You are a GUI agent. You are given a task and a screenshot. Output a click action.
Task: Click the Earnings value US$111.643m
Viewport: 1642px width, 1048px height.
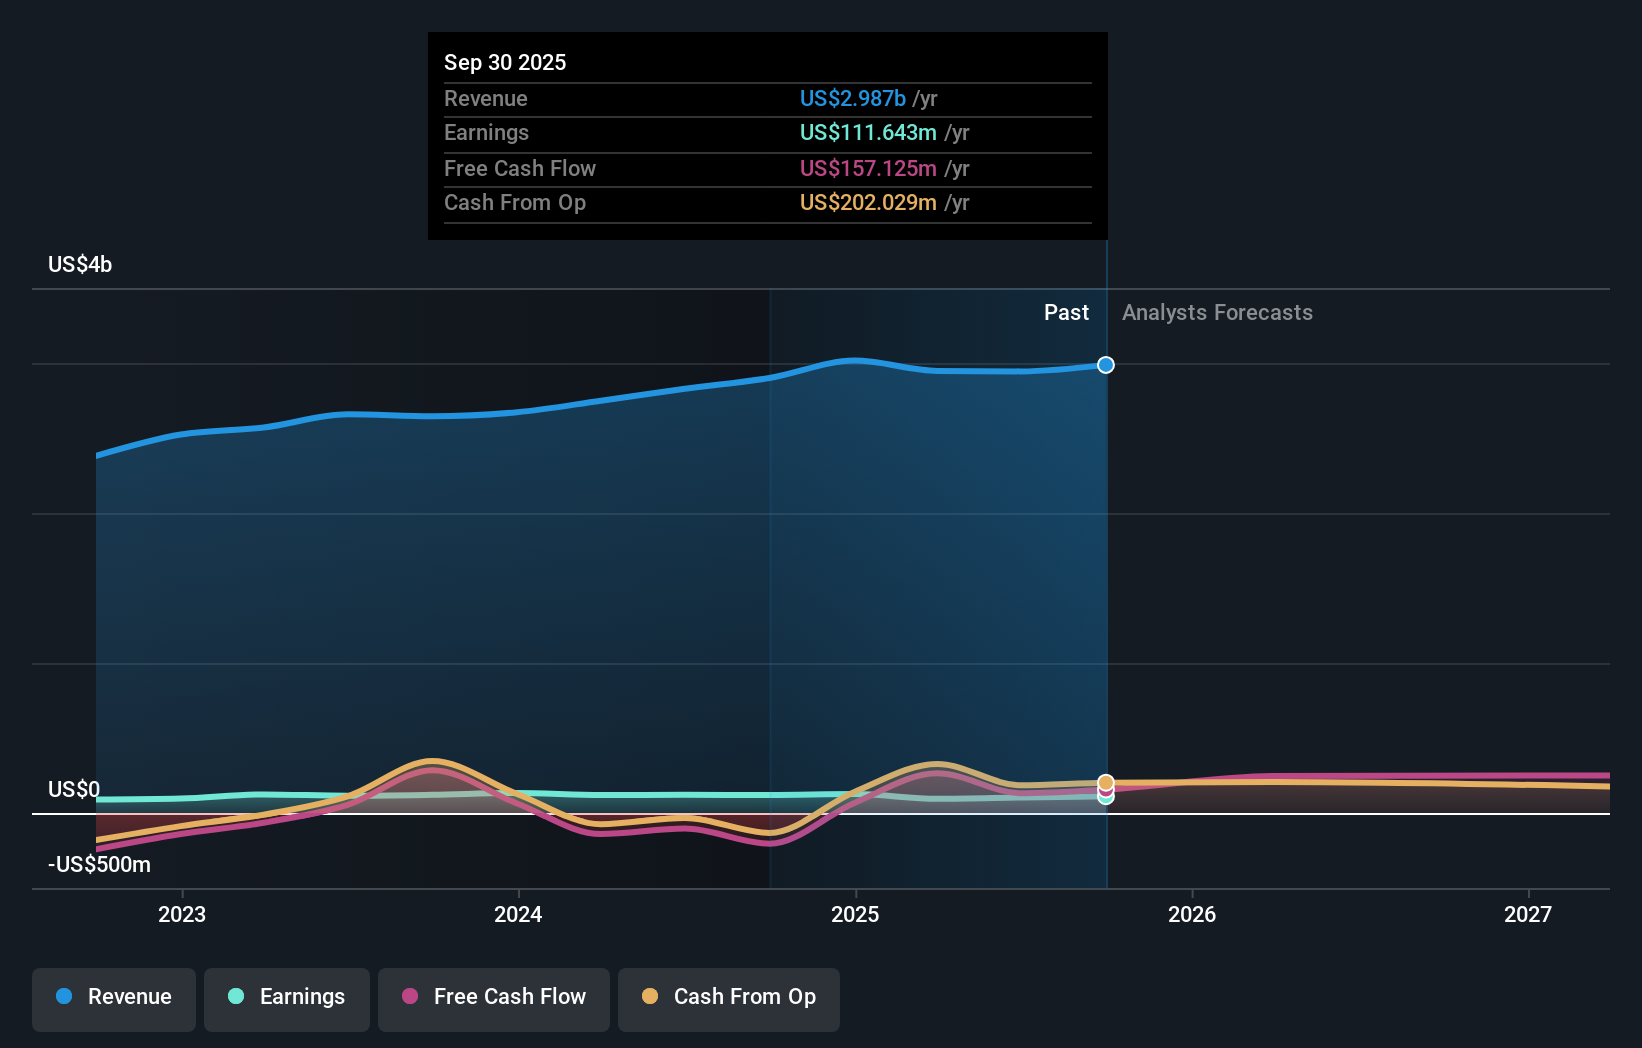tap(867, 132)
